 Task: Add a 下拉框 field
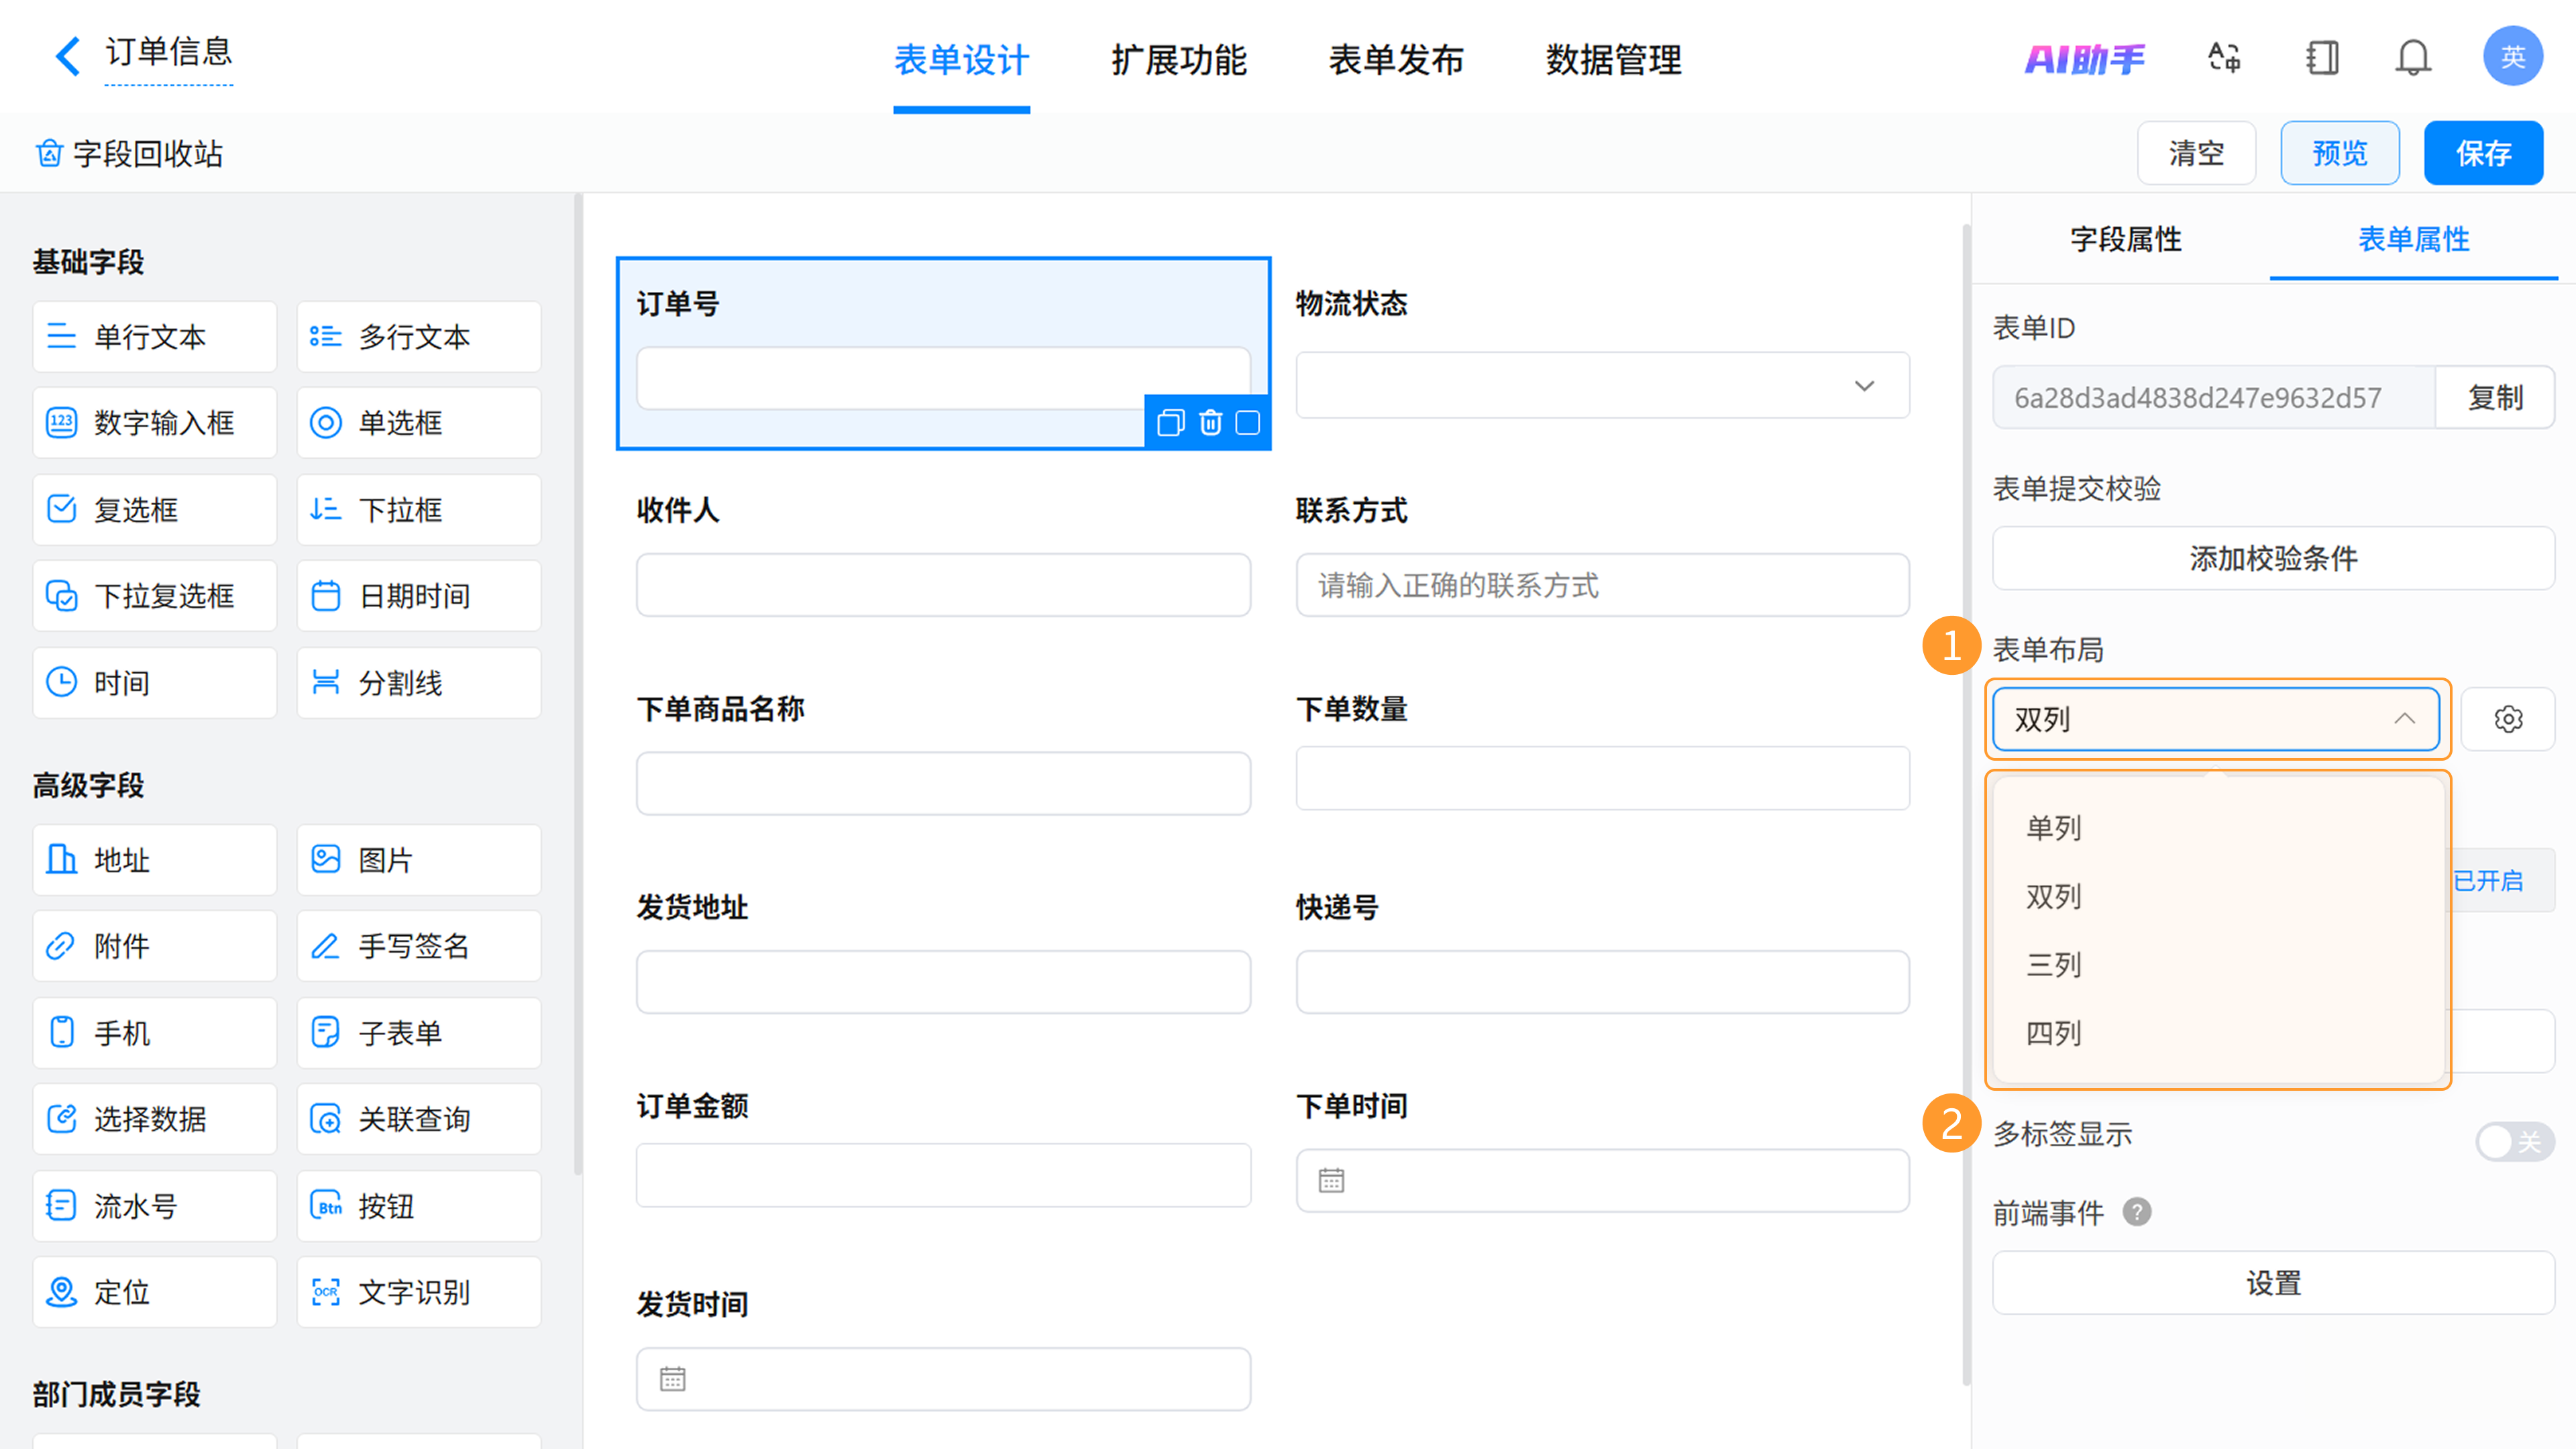point(419,510)
